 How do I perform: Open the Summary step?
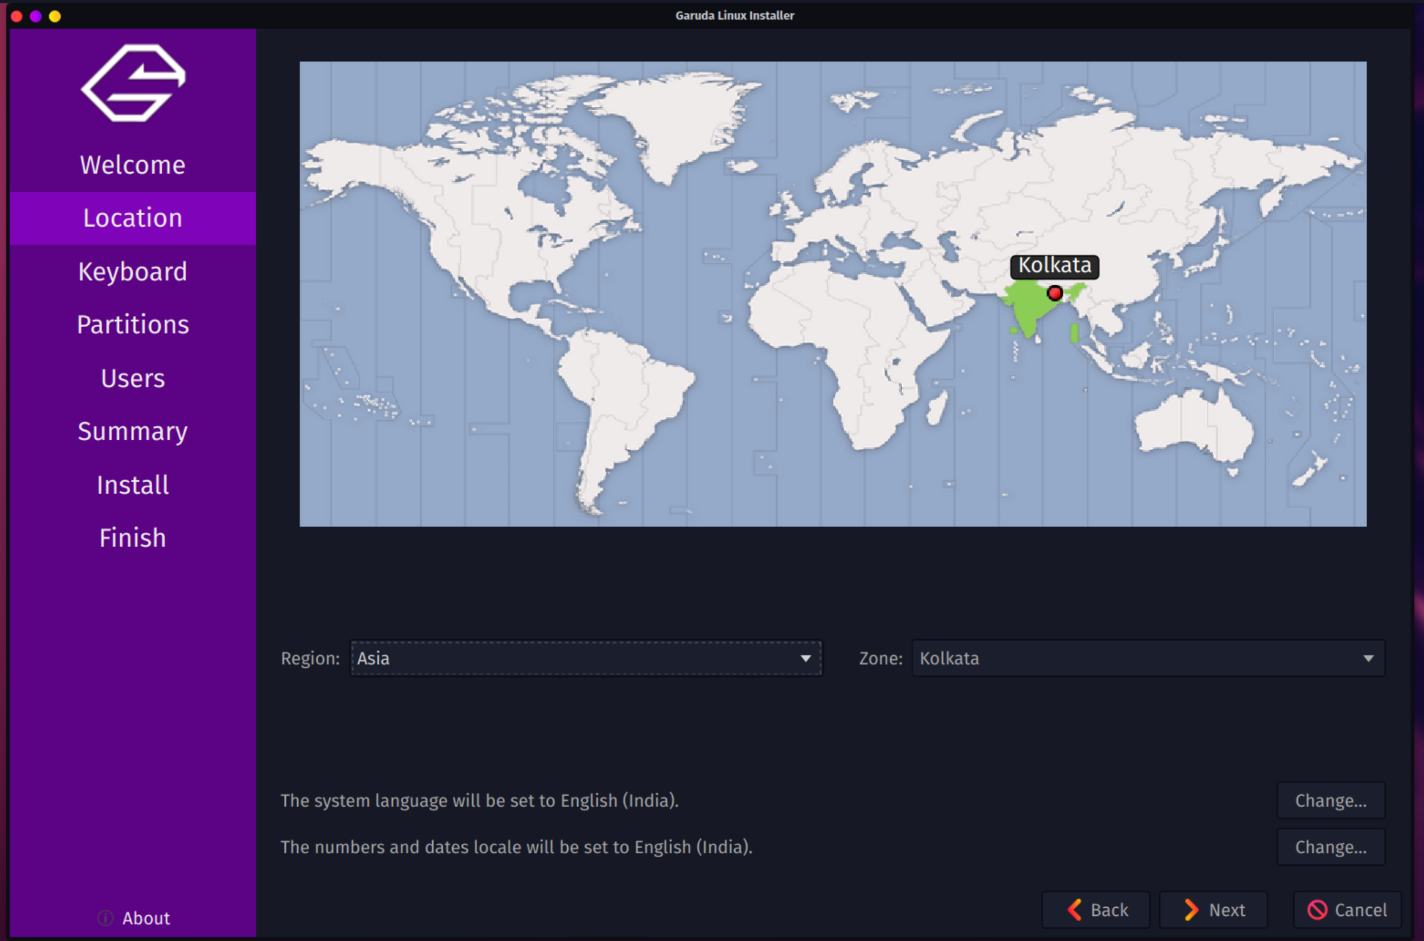pyautogui.click(x=132, y=431)
